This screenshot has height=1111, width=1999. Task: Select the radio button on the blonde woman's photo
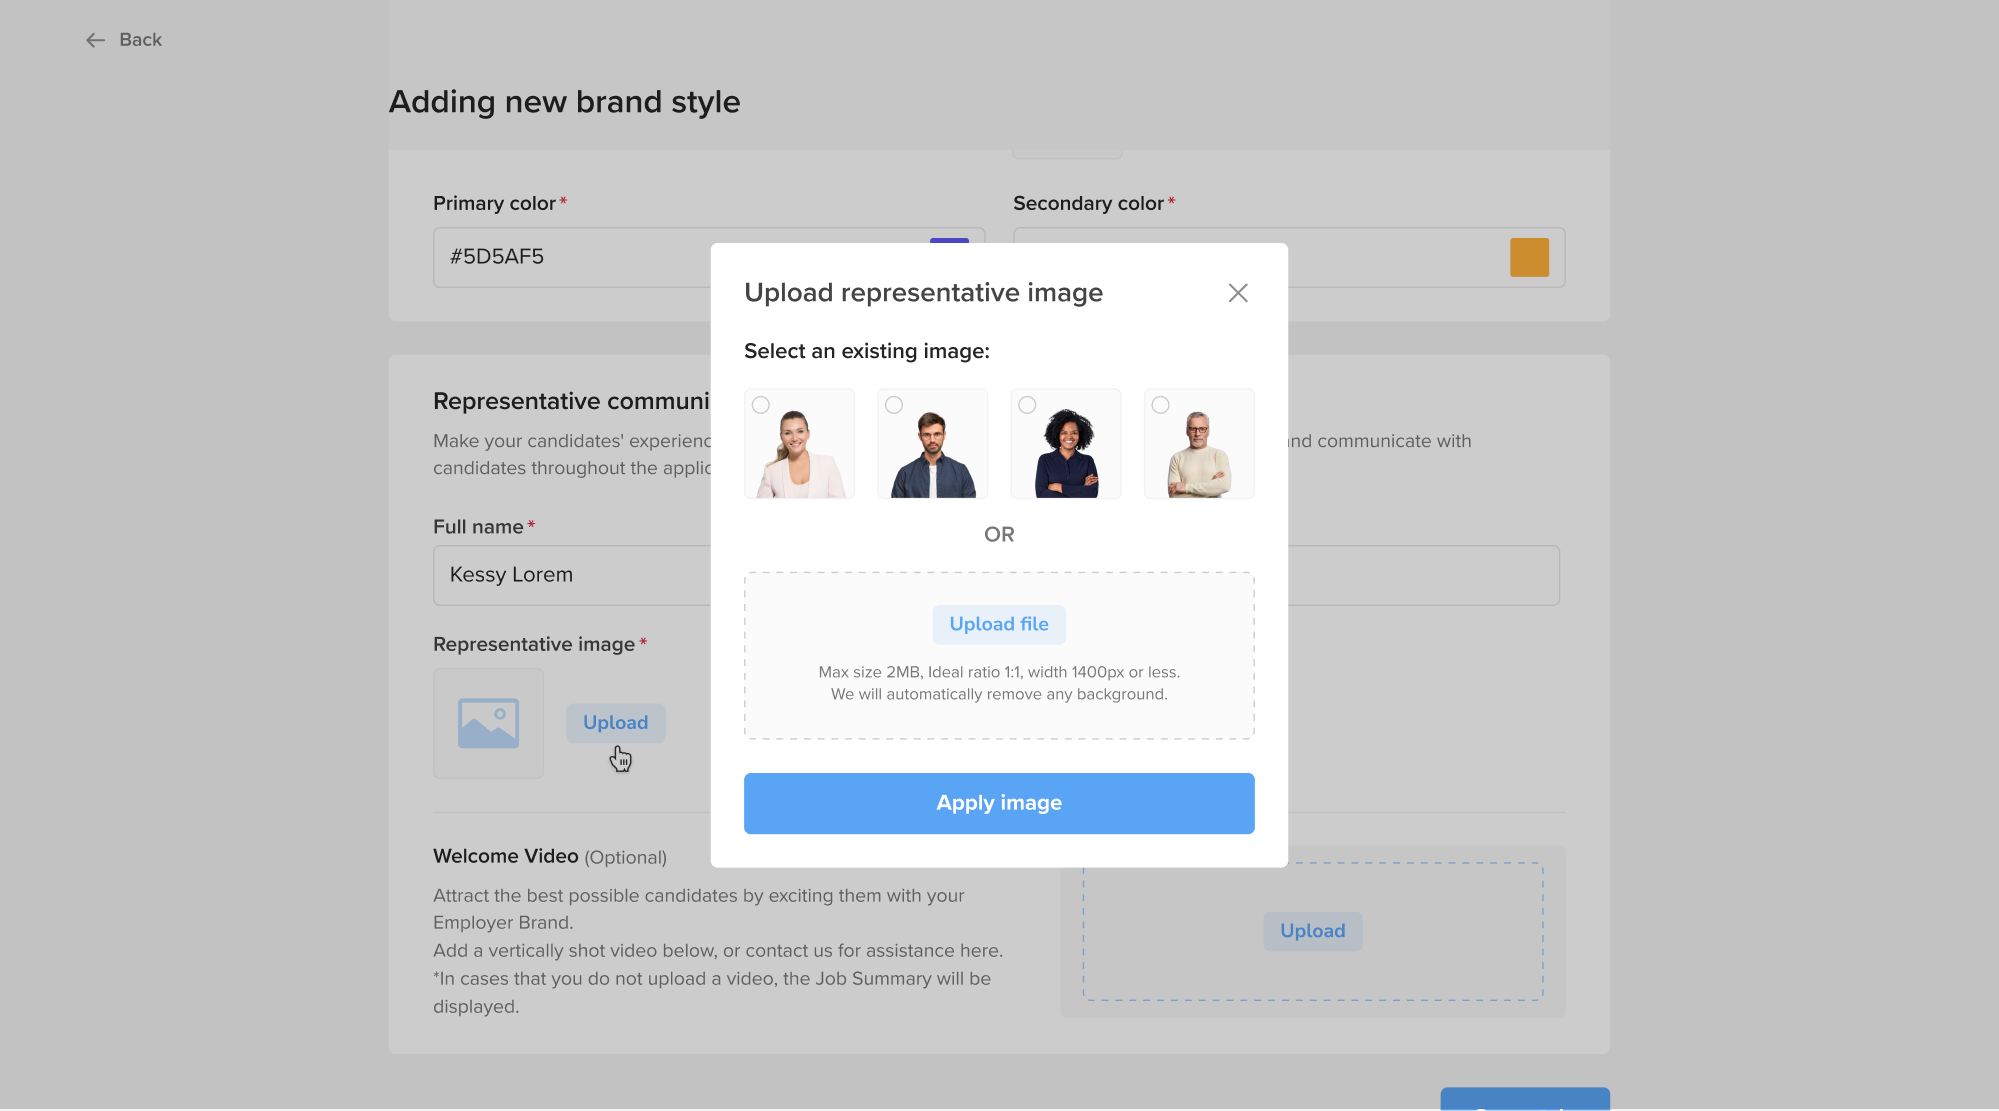(761, 404)
